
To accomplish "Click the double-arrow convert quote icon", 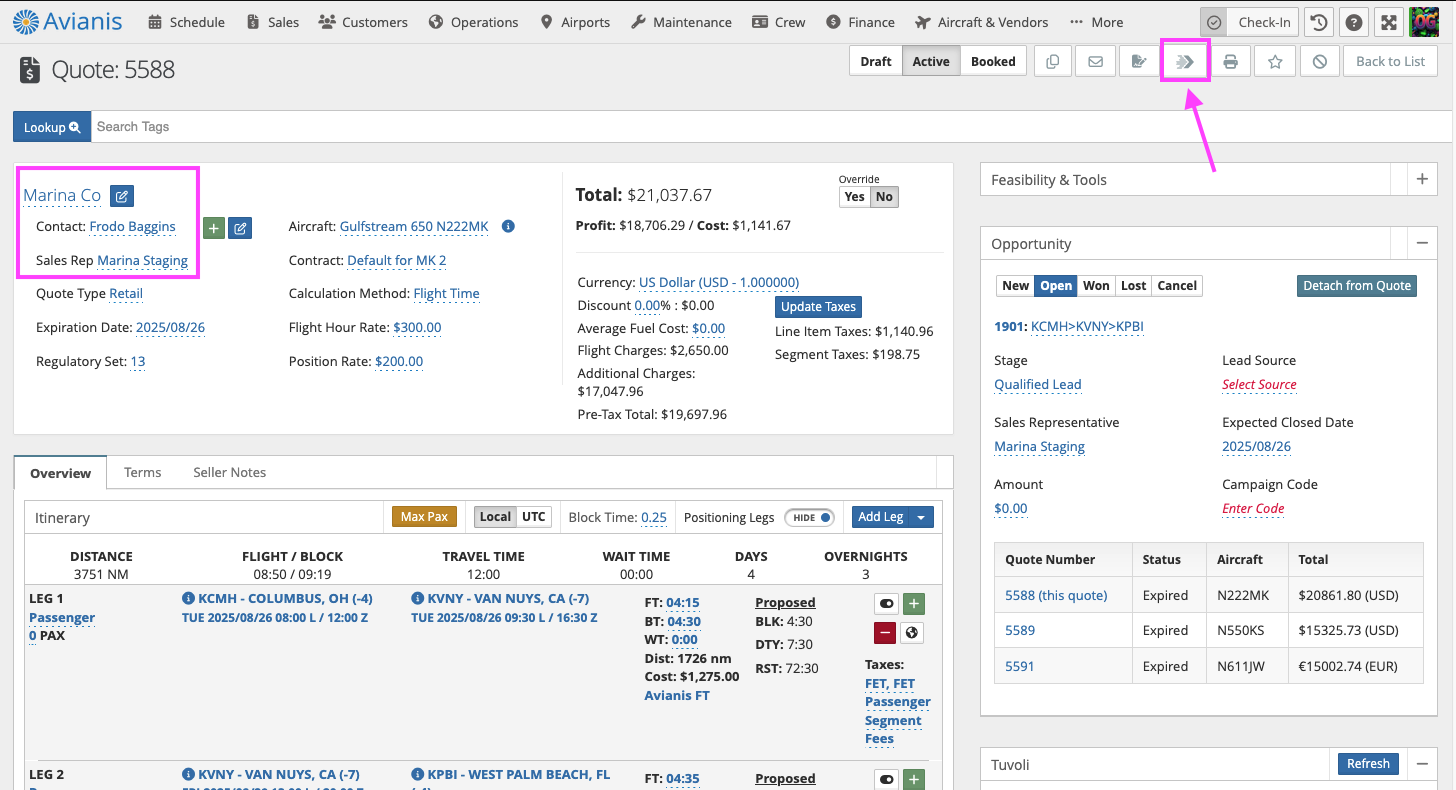I will 1185,61.
